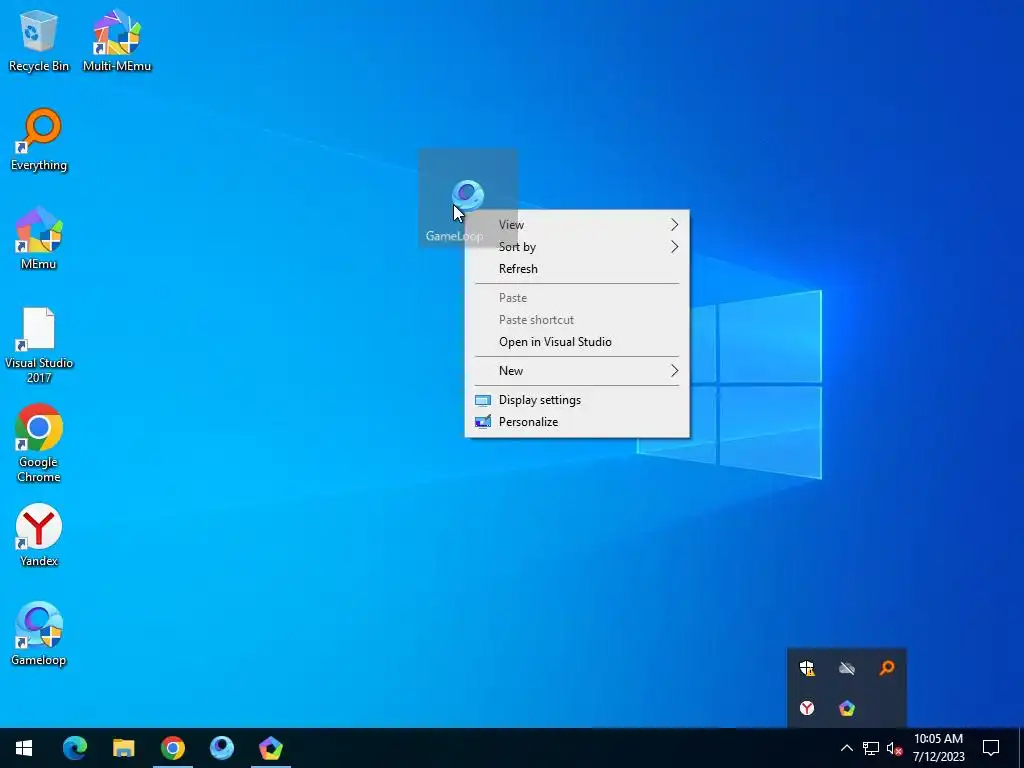The image size is (1024, 768).
Task: Open File Explorer from the taskbar
Action: [x=123, y=748]
